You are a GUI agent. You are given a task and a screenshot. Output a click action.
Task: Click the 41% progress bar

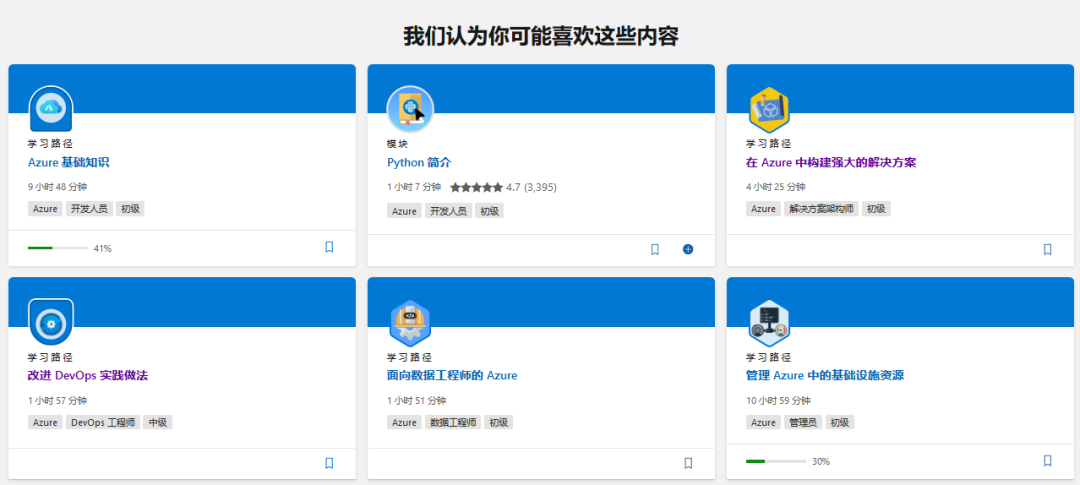(58, 248)
